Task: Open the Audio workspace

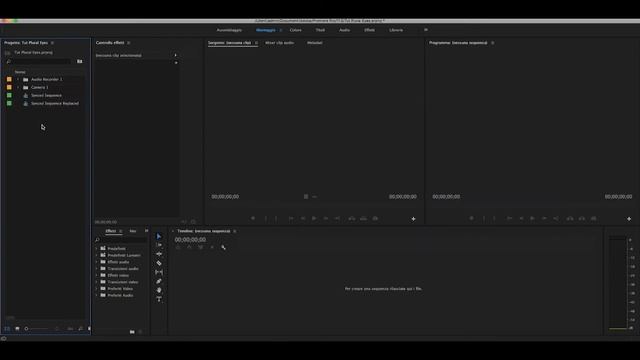Action: (344, 30)
